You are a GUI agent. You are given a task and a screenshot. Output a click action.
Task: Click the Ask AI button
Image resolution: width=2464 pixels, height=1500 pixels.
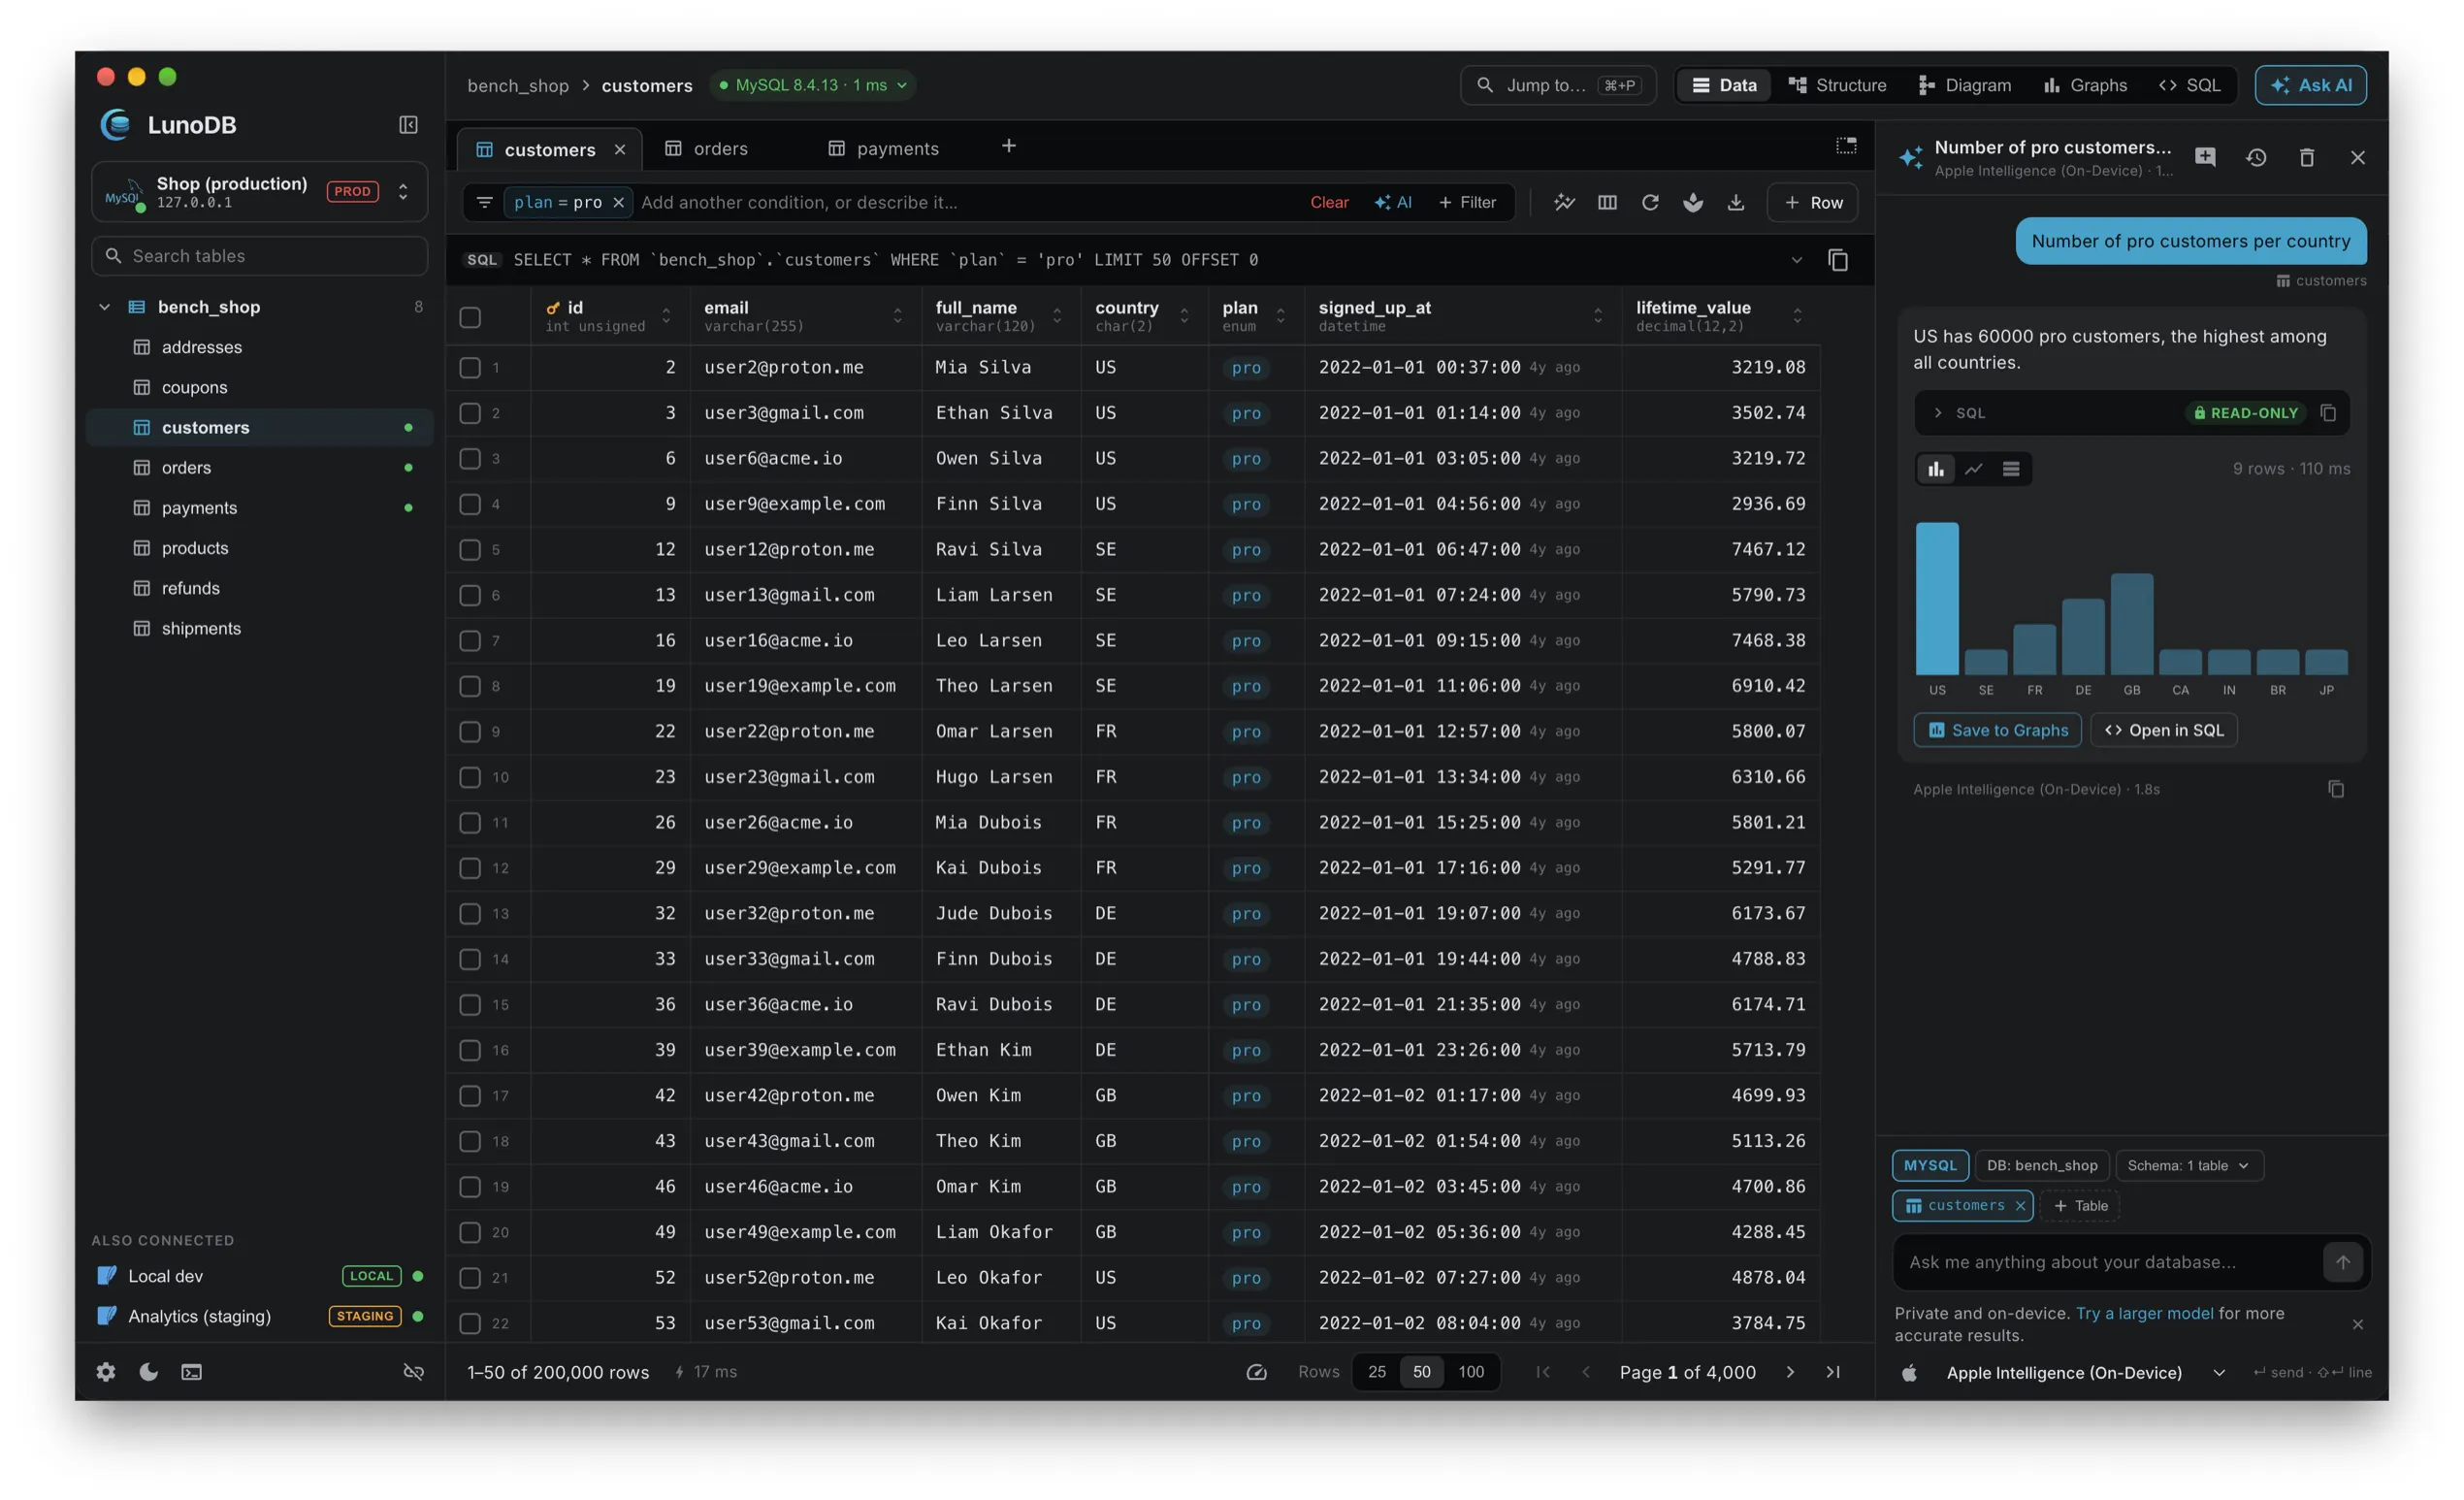click(2310, 85)
